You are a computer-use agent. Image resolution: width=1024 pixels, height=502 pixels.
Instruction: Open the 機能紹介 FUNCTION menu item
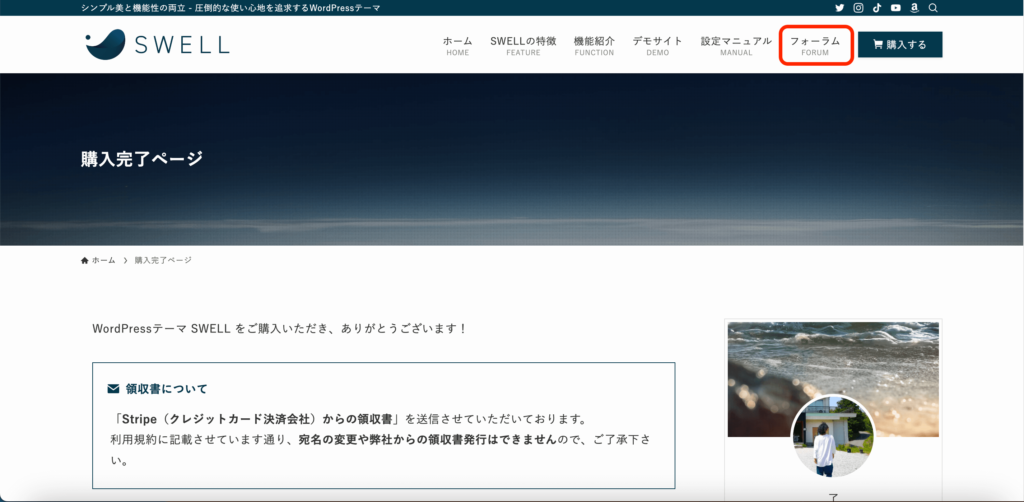(x=594, y=46)
